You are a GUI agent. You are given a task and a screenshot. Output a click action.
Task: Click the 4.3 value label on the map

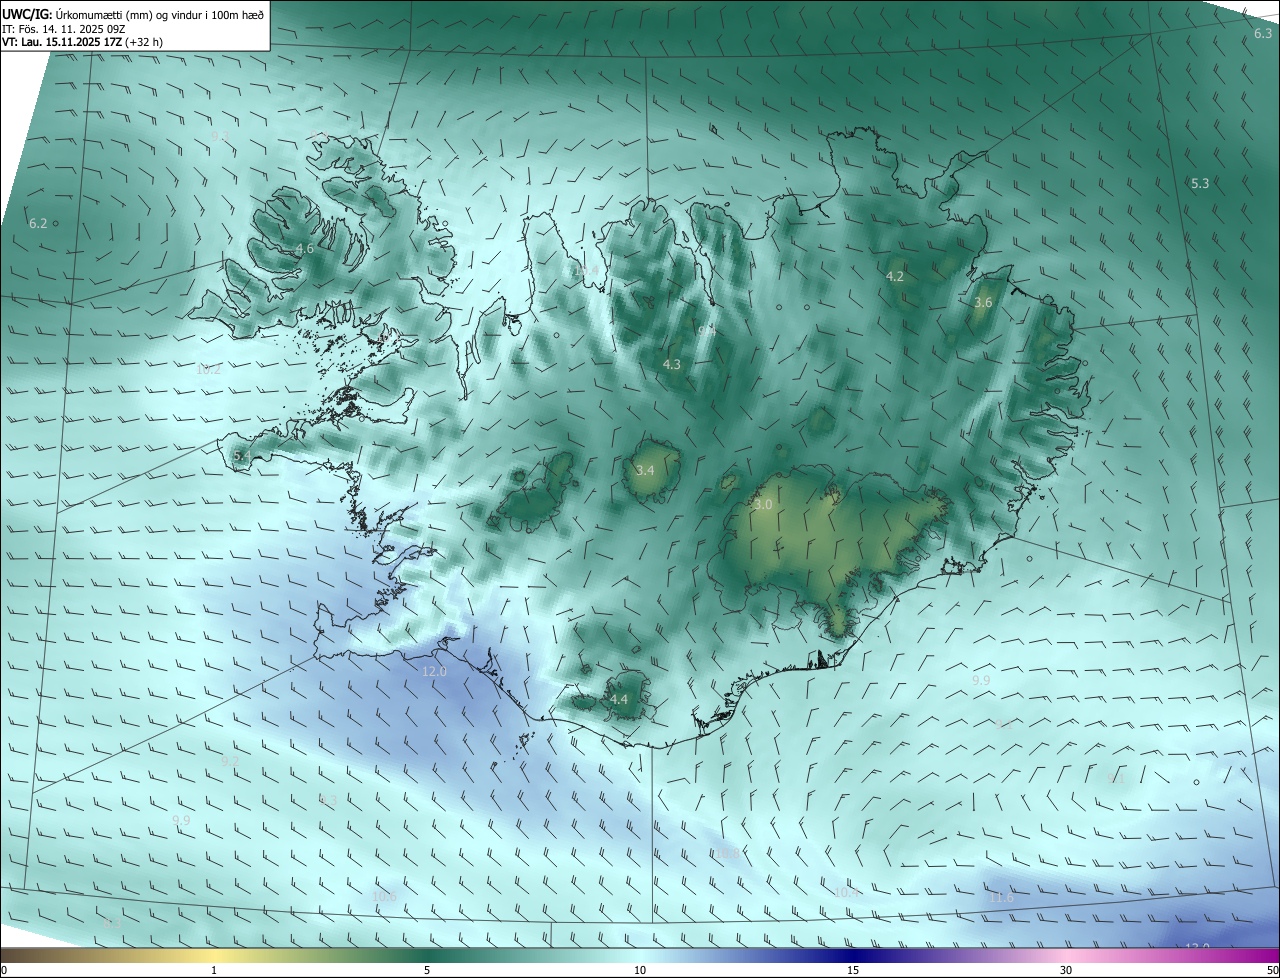coord(671,365)
